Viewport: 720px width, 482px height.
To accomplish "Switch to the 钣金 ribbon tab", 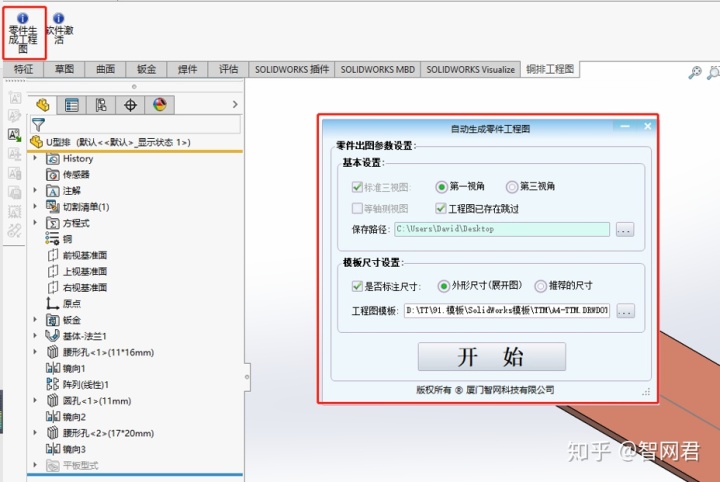I will click(146, 69).
